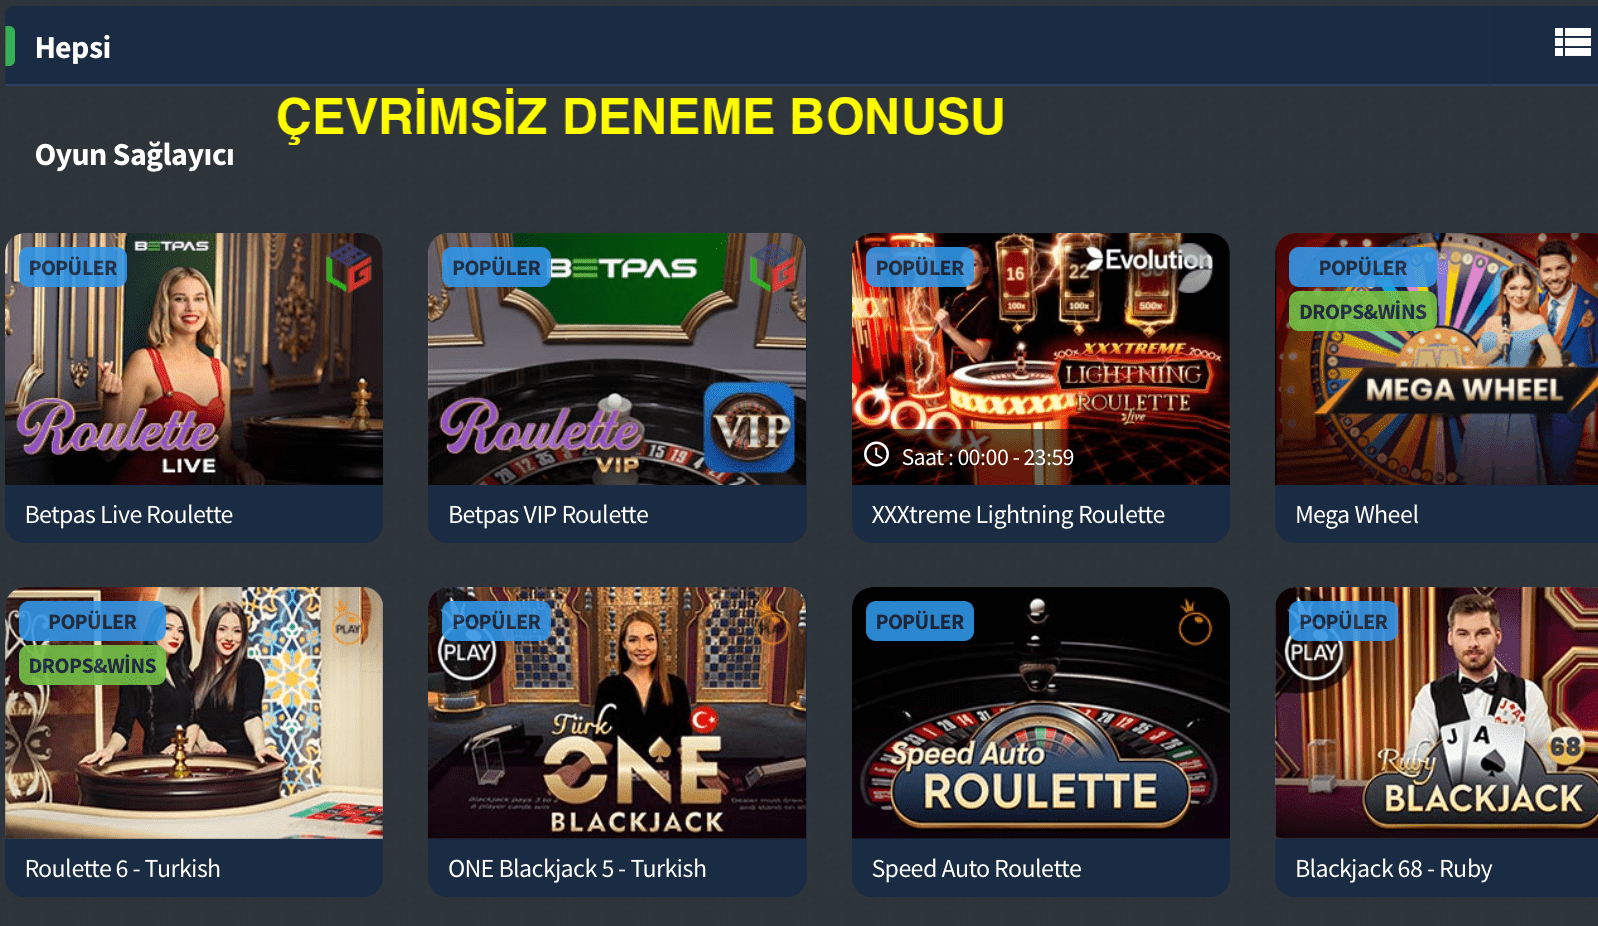Click the PLAY logo on ONE Blackjack card
Screen dimensions: 1598x926
click(466, 653)
